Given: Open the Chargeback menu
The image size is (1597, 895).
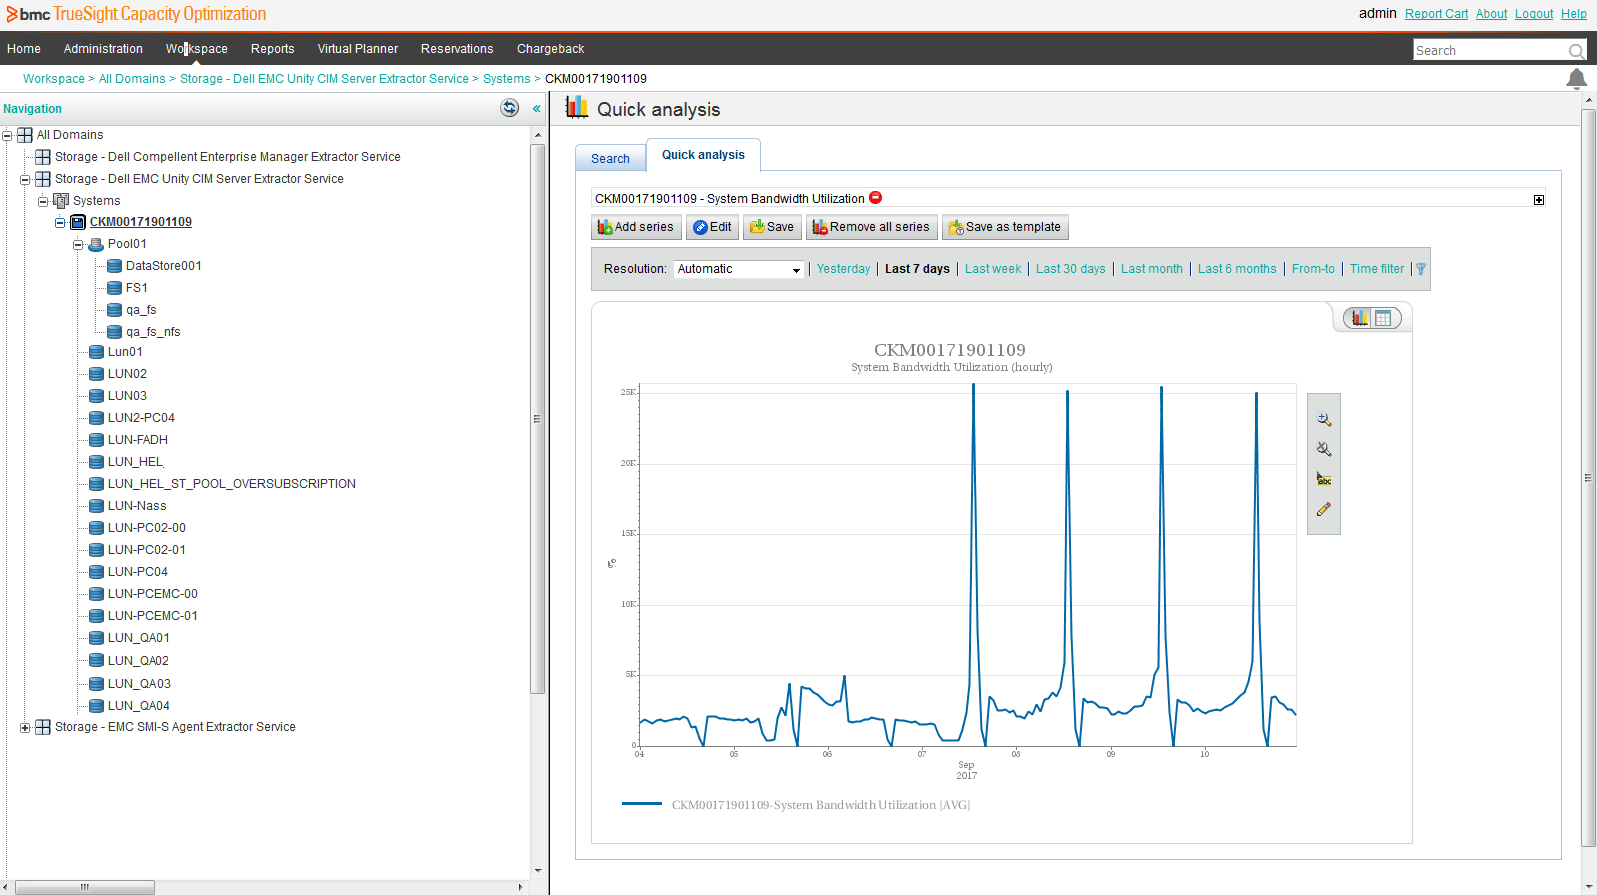Looking at the screenshot, I should 550,49.
